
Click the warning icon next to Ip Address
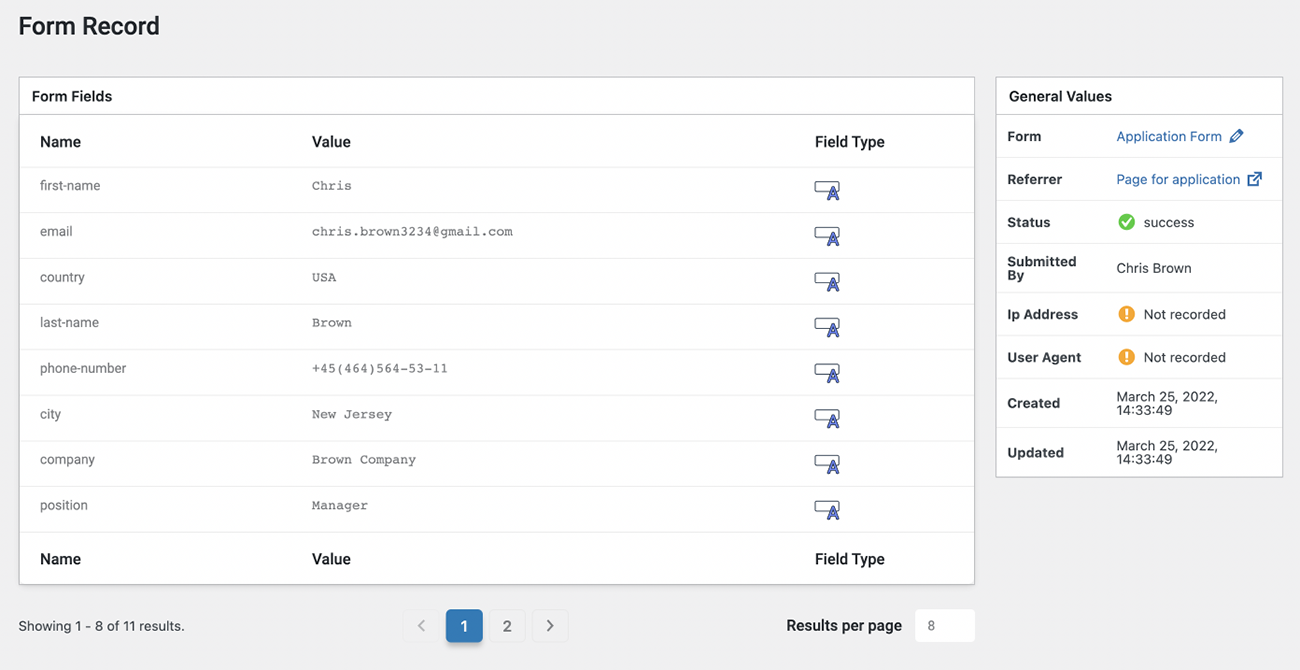pos(1127,314)
